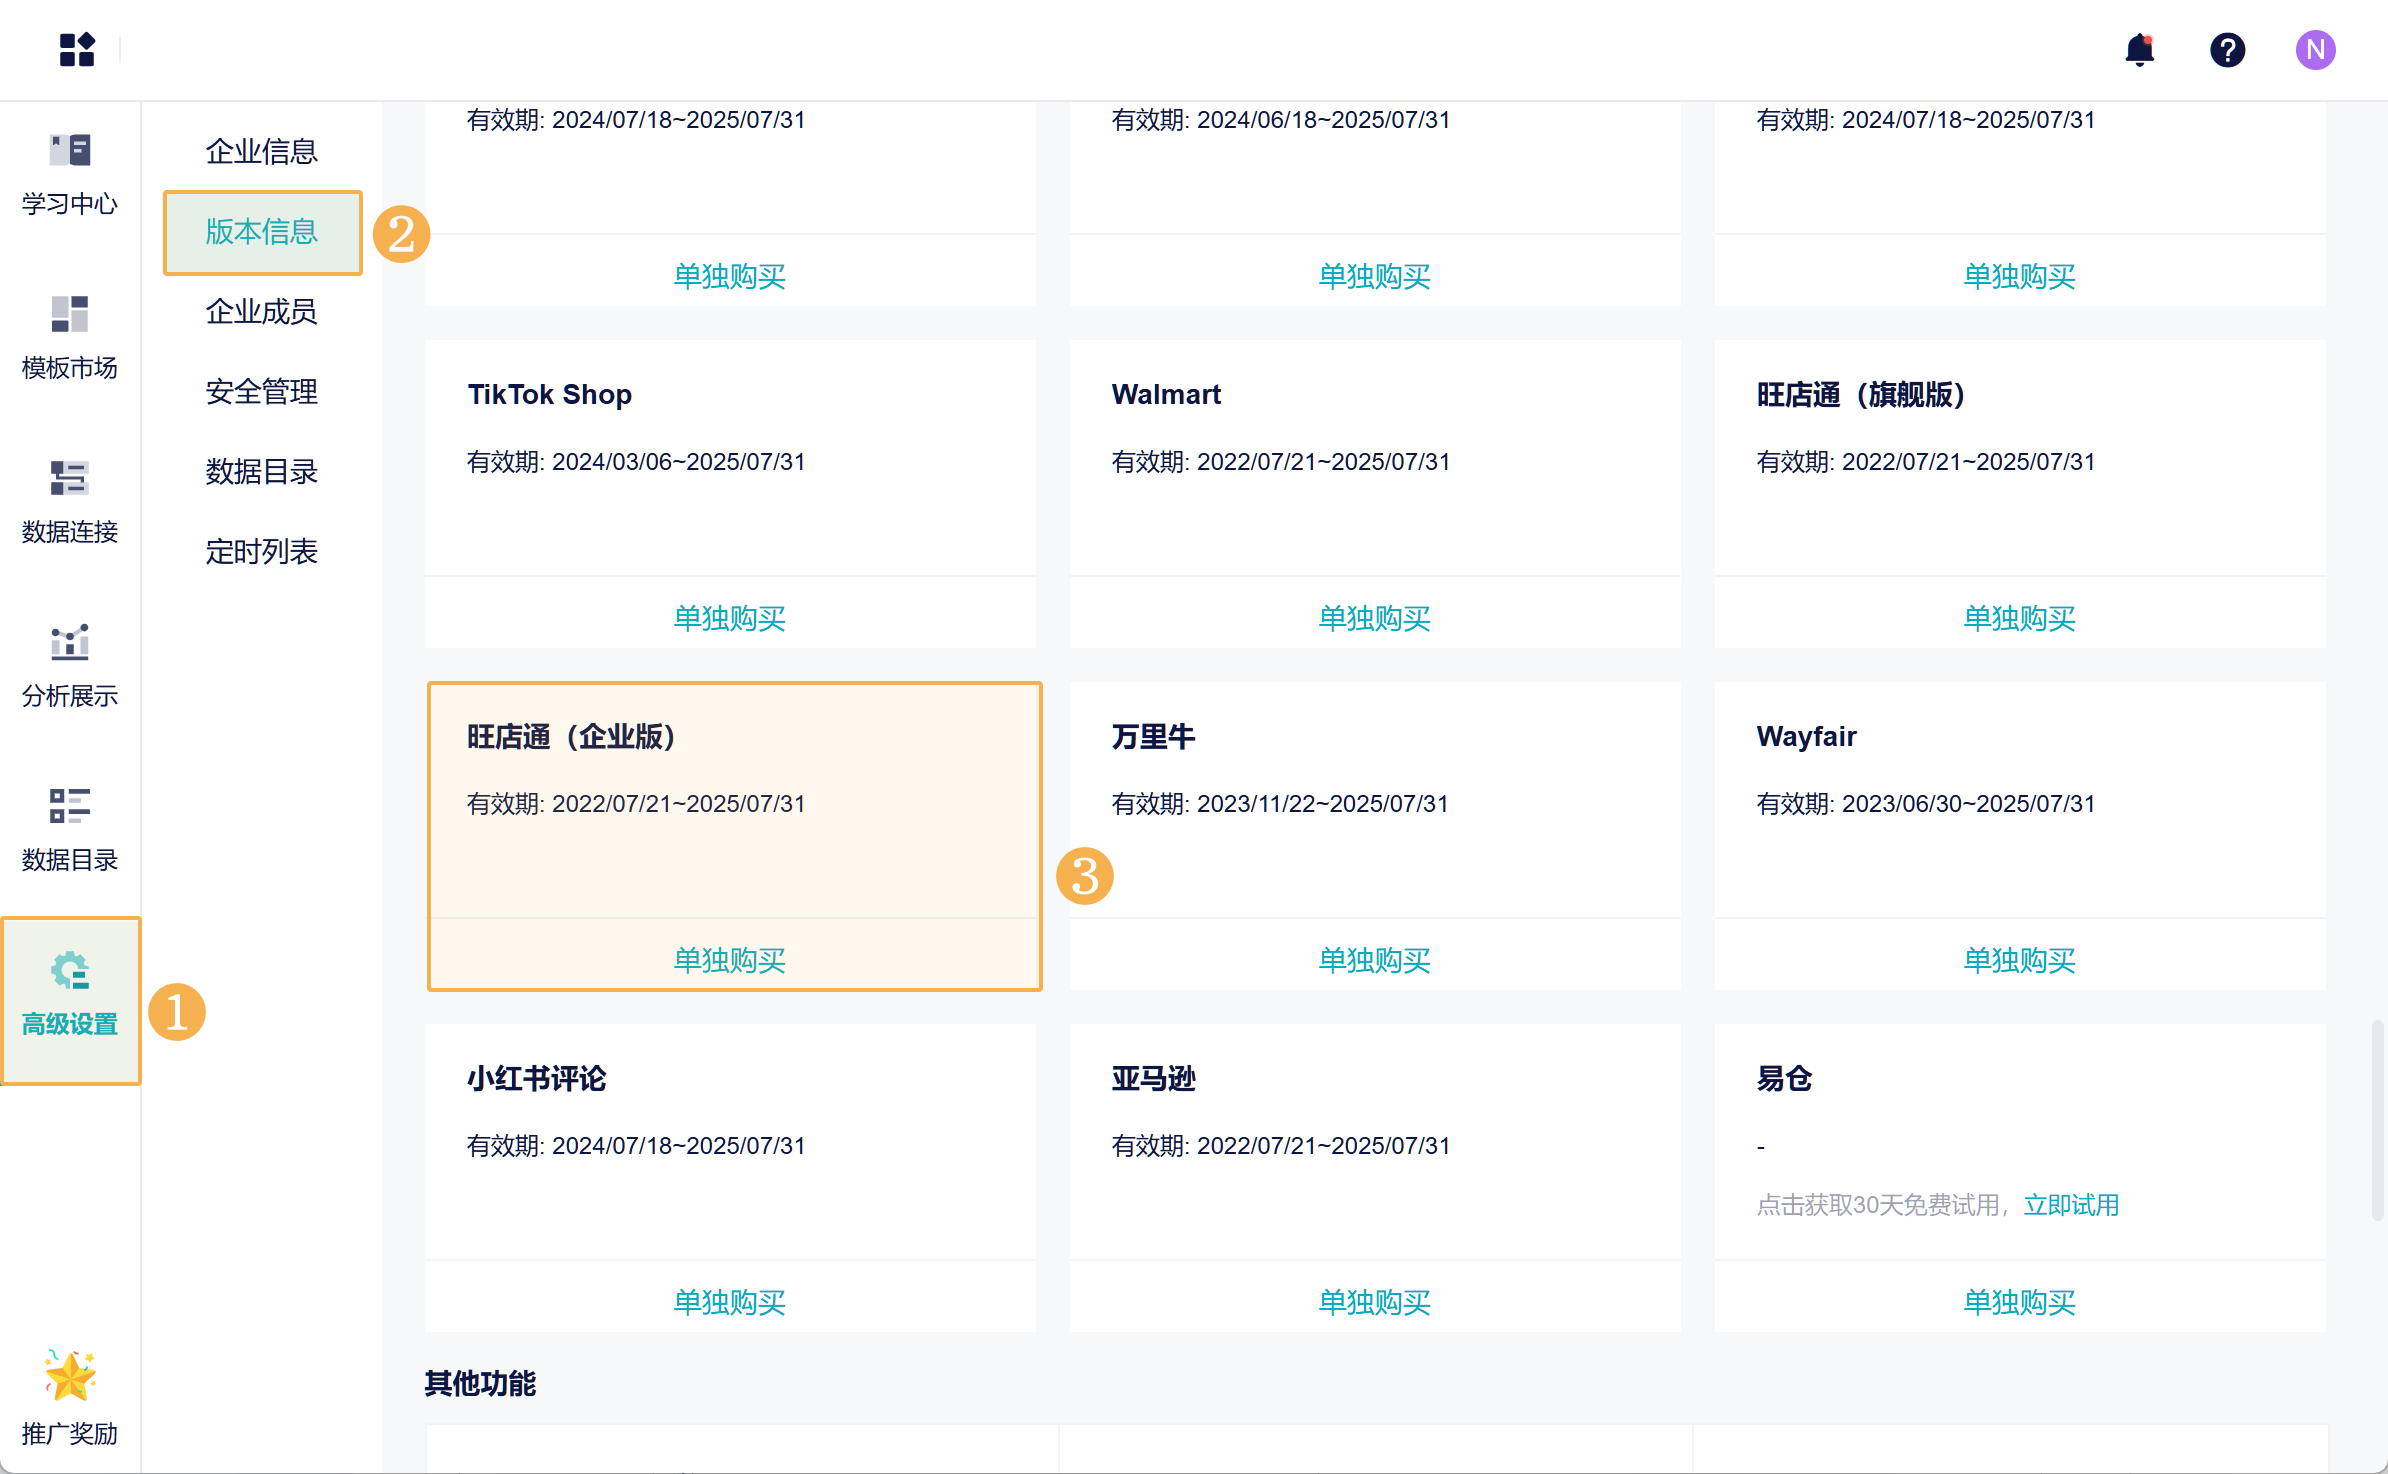Open 企业成员 menu item

point(261,312)
